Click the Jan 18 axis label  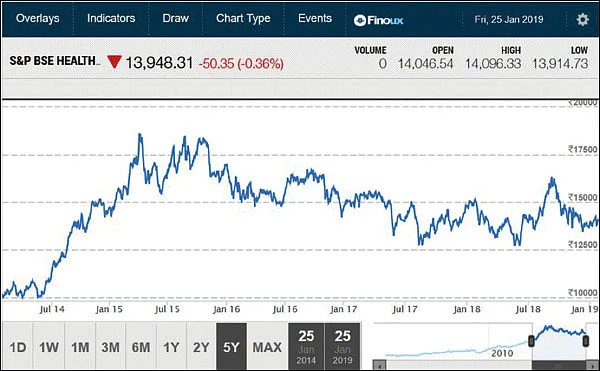coord(467,309)
